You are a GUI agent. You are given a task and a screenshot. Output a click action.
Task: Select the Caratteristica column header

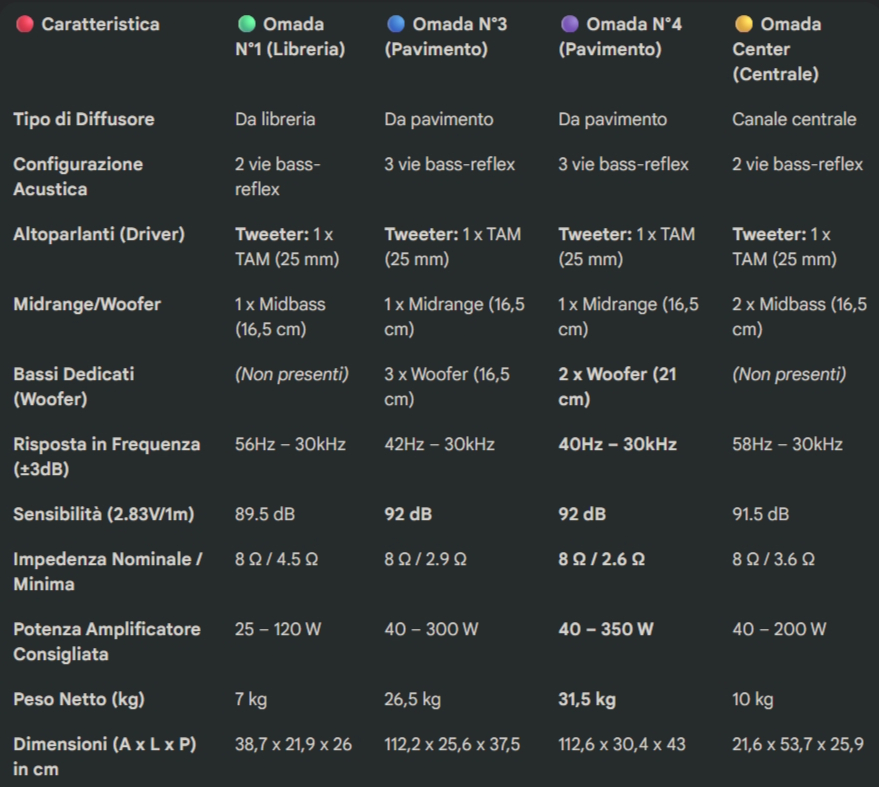pos(100,24)
